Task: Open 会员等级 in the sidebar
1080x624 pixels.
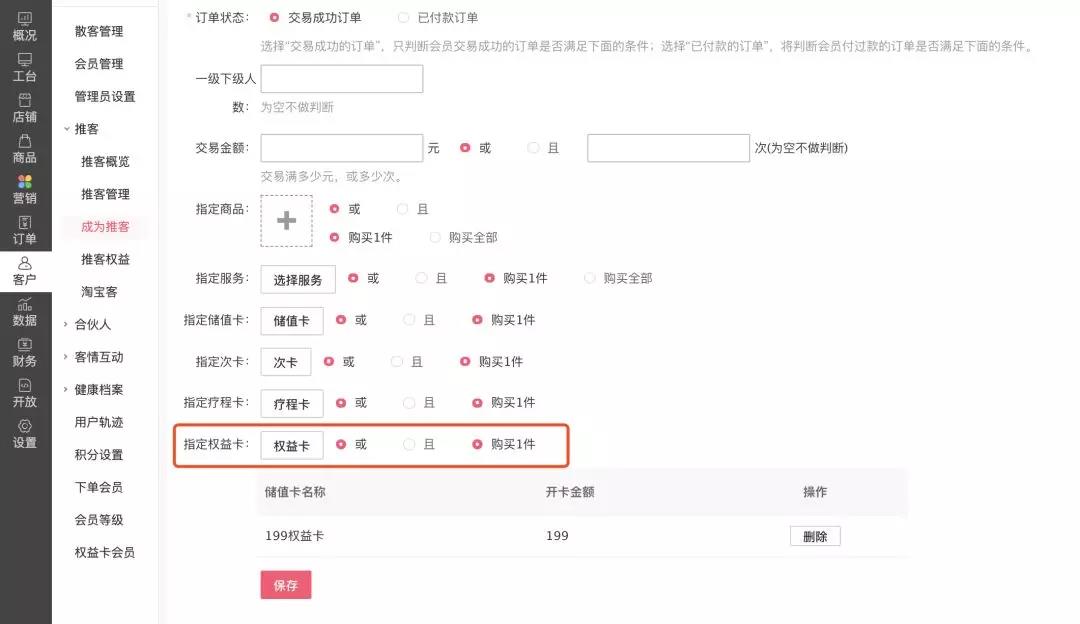Action: 99,519
